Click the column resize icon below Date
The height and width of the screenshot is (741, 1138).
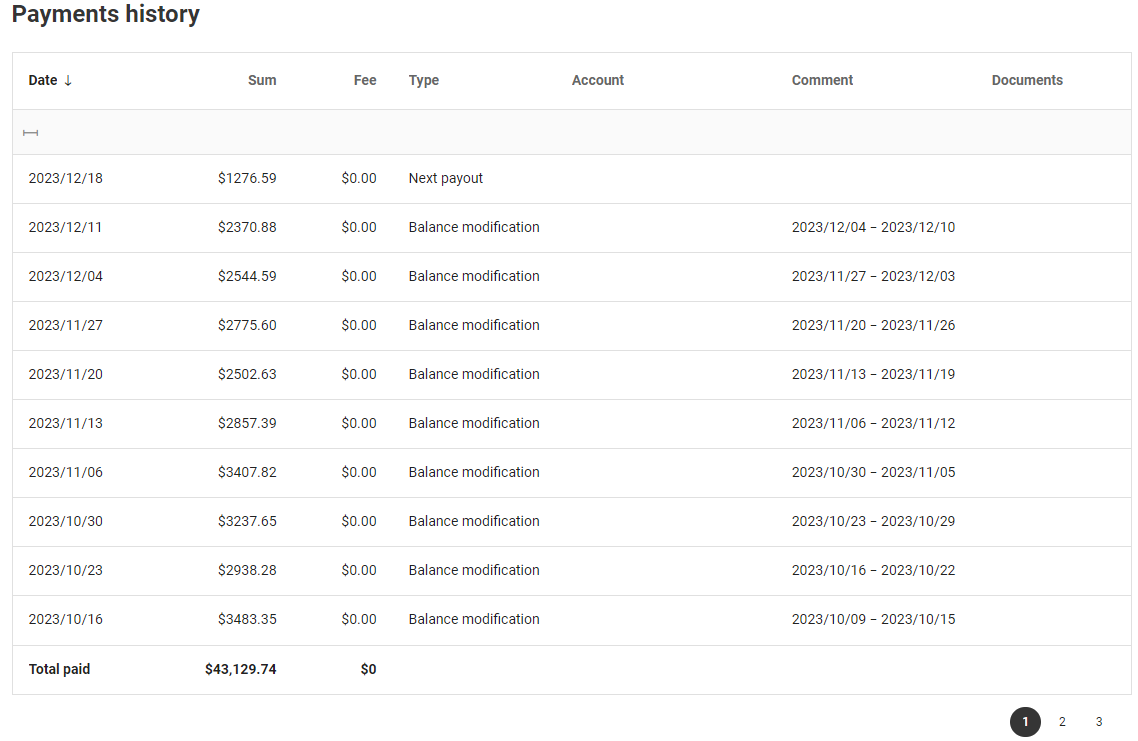[30, 133]
